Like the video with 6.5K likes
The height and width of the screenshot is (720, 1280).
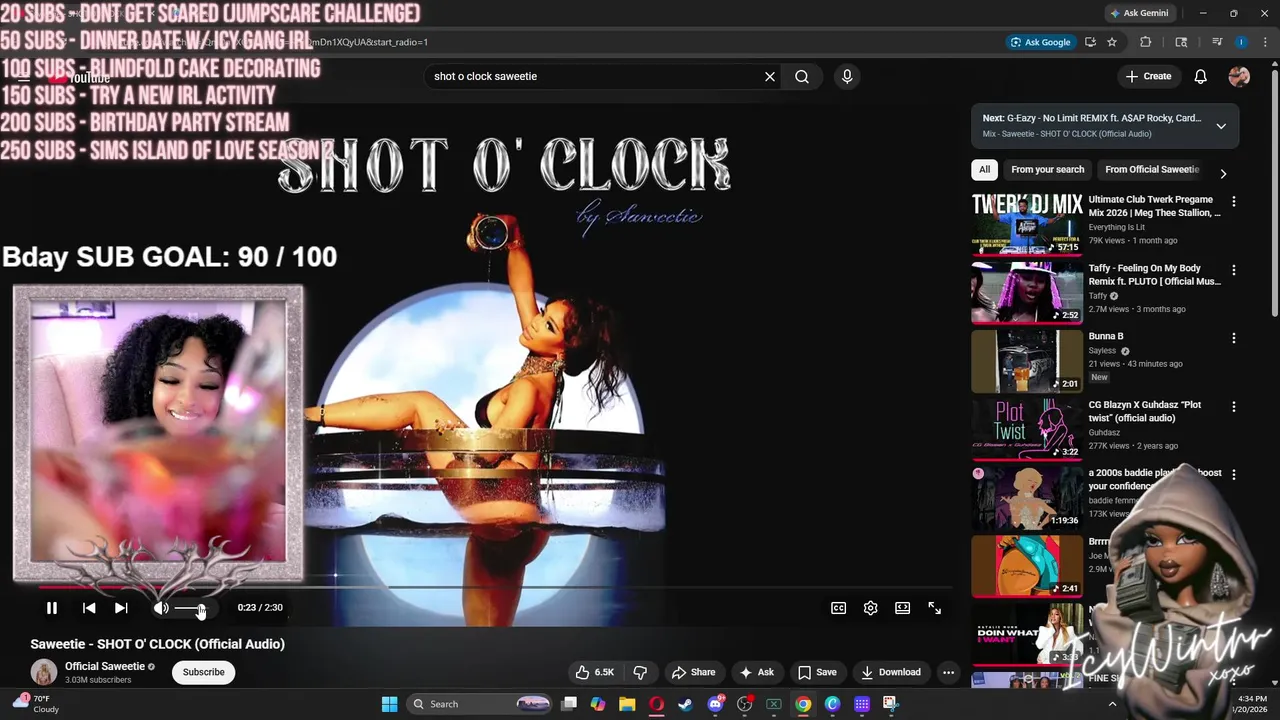click(x=594, y=672)
